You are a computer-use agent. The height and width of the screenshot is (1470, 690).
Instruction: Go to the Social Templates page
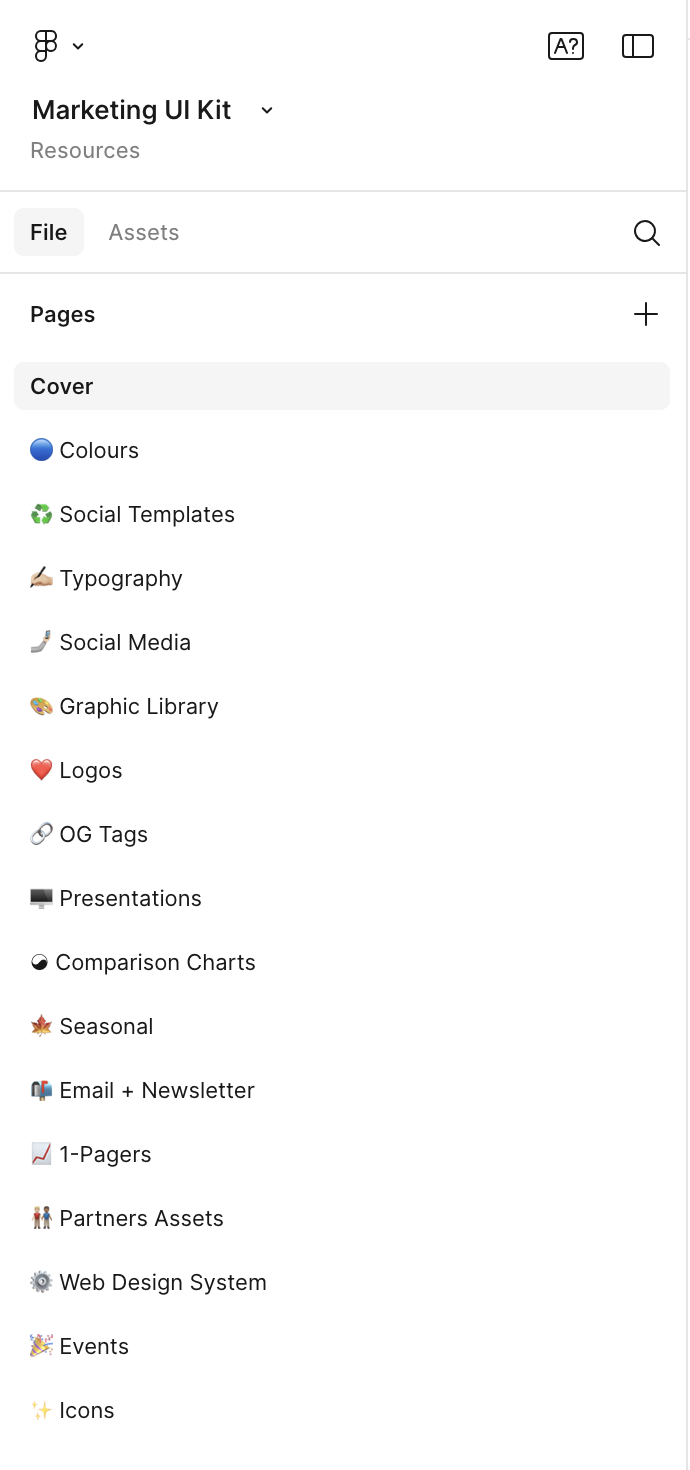tap(147, 515)
